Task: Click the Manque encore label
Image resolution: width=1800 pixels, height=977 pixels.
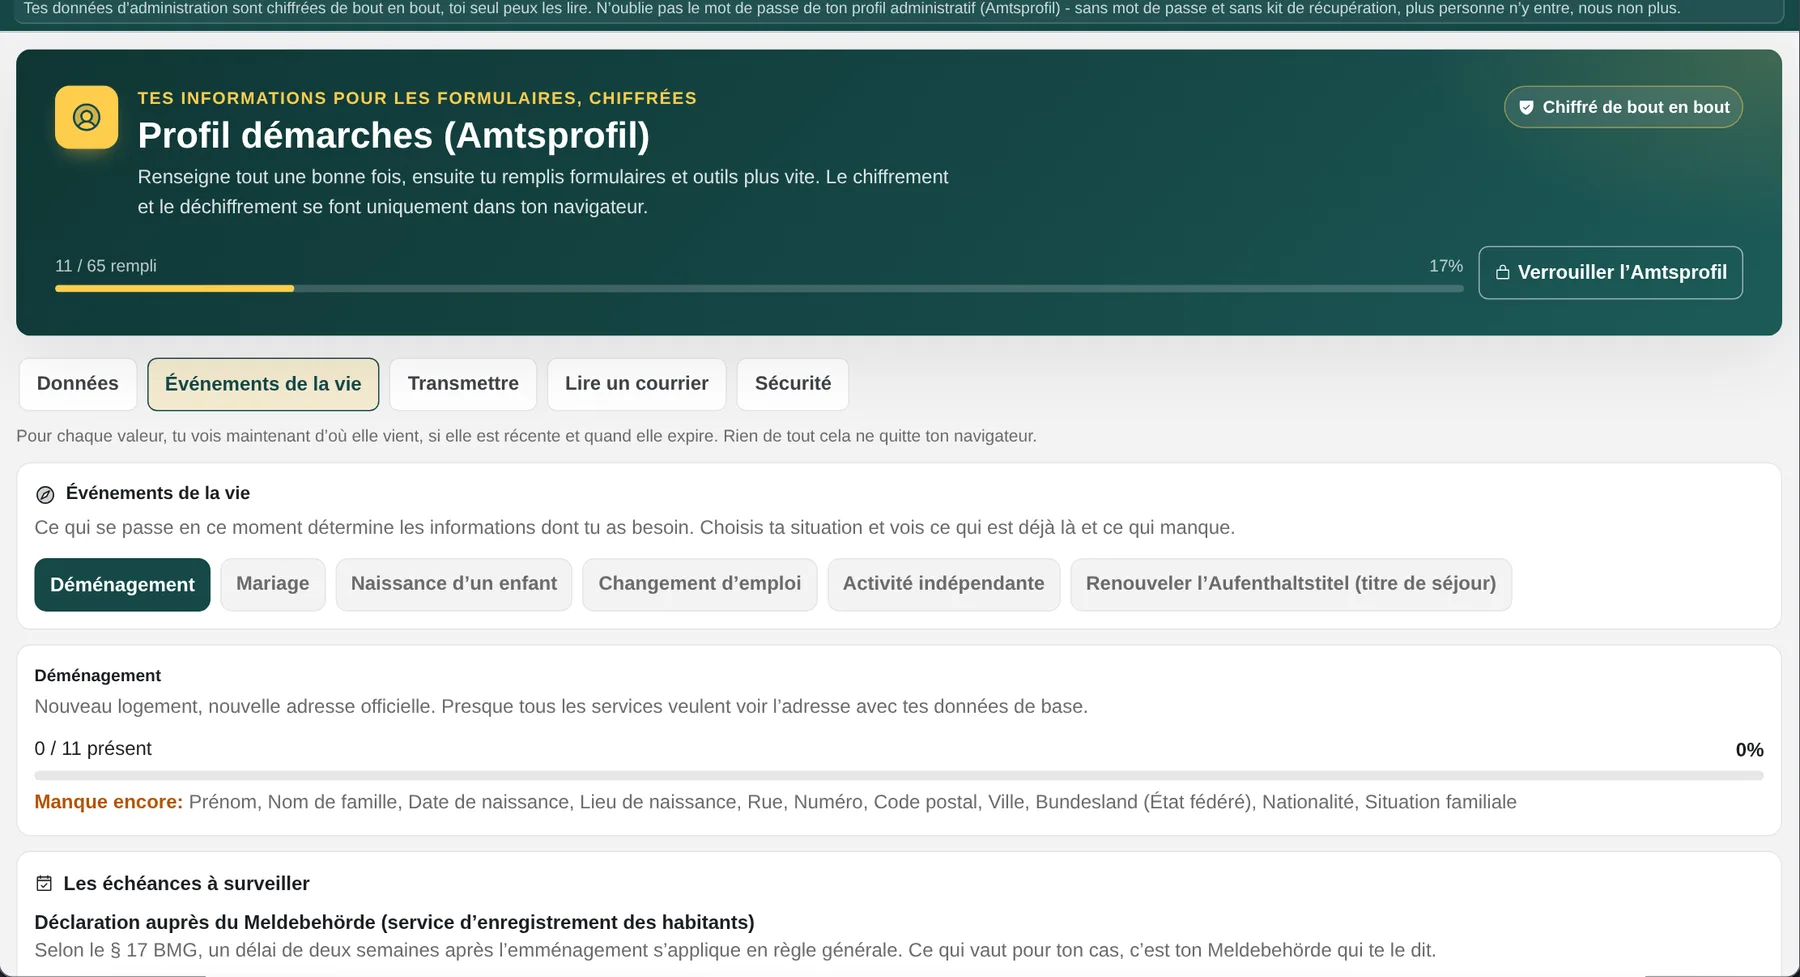Action: 109,802
